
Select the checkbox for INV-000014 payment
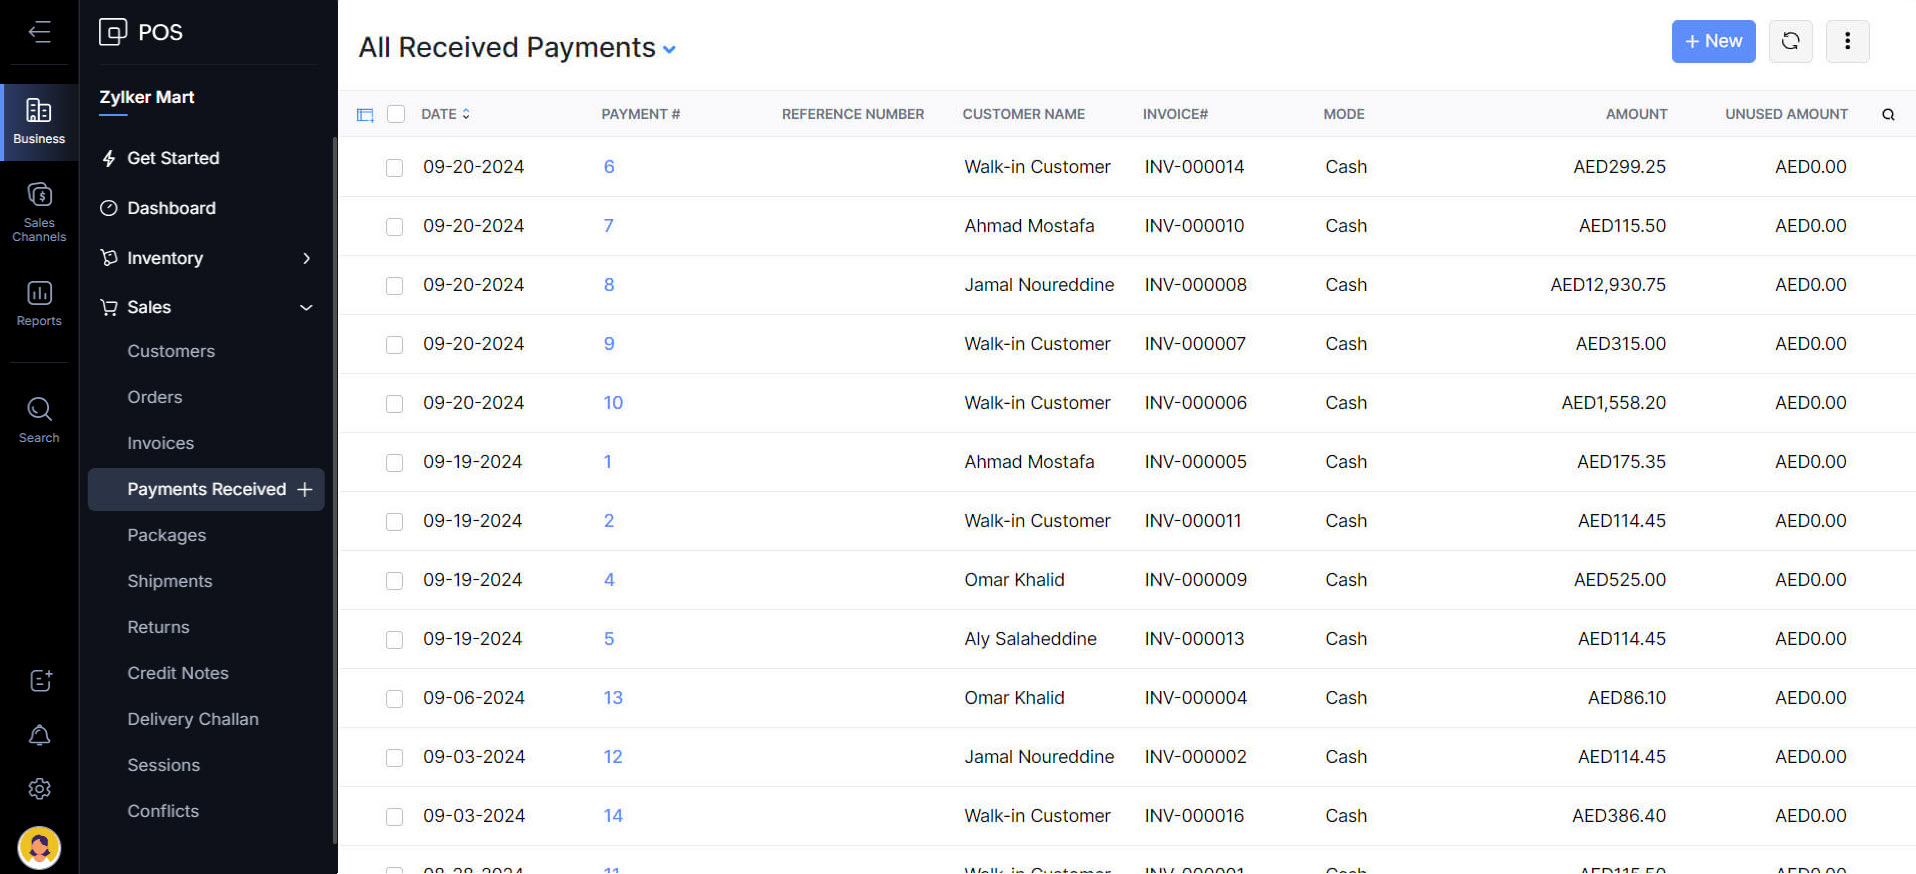click(x=395, y=168)
